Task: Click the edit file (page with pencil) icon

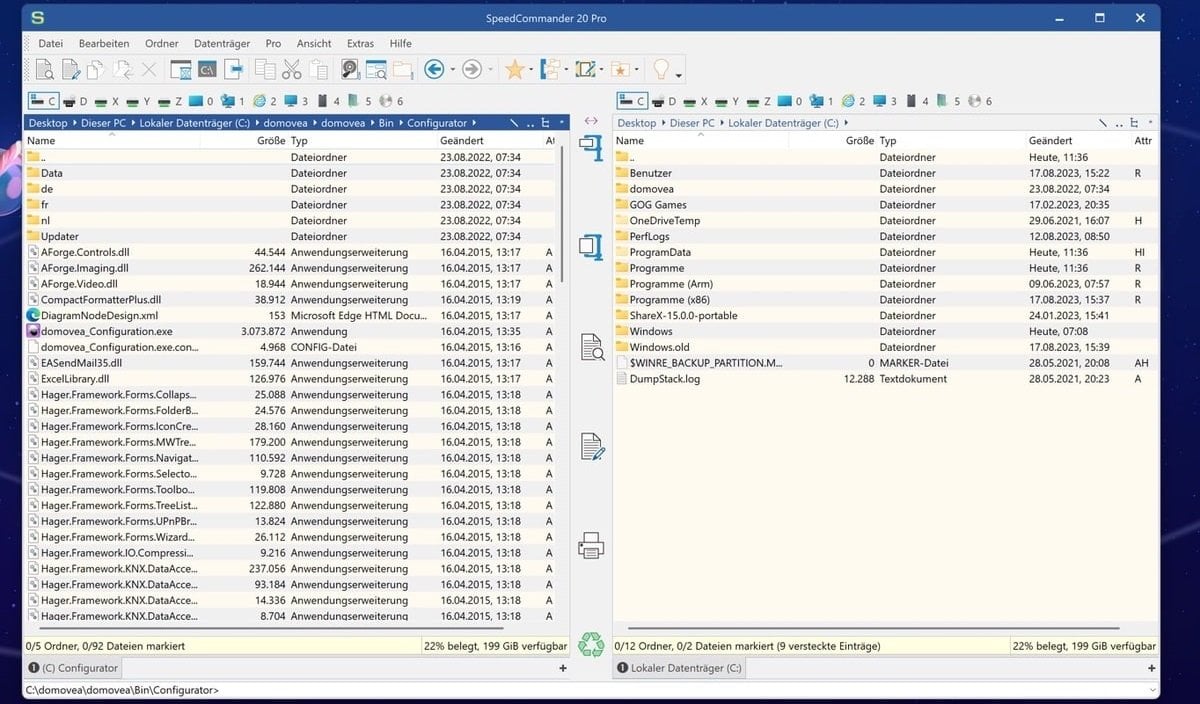Action: tap(71, 69)
